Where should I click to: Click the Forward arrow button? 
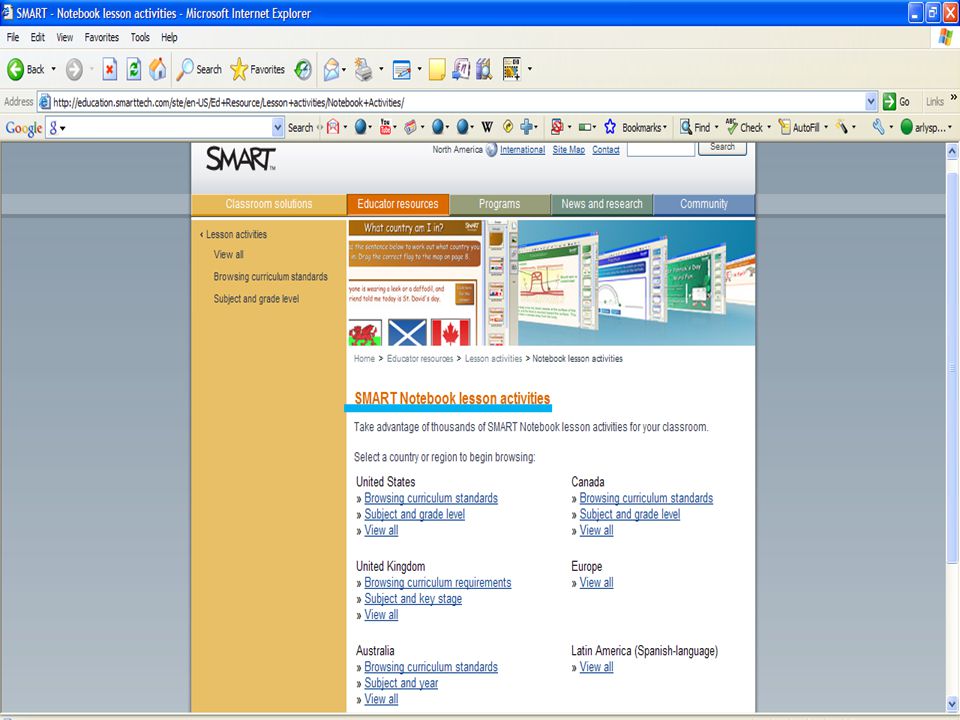pyautogui.click(x=74, y=69)
